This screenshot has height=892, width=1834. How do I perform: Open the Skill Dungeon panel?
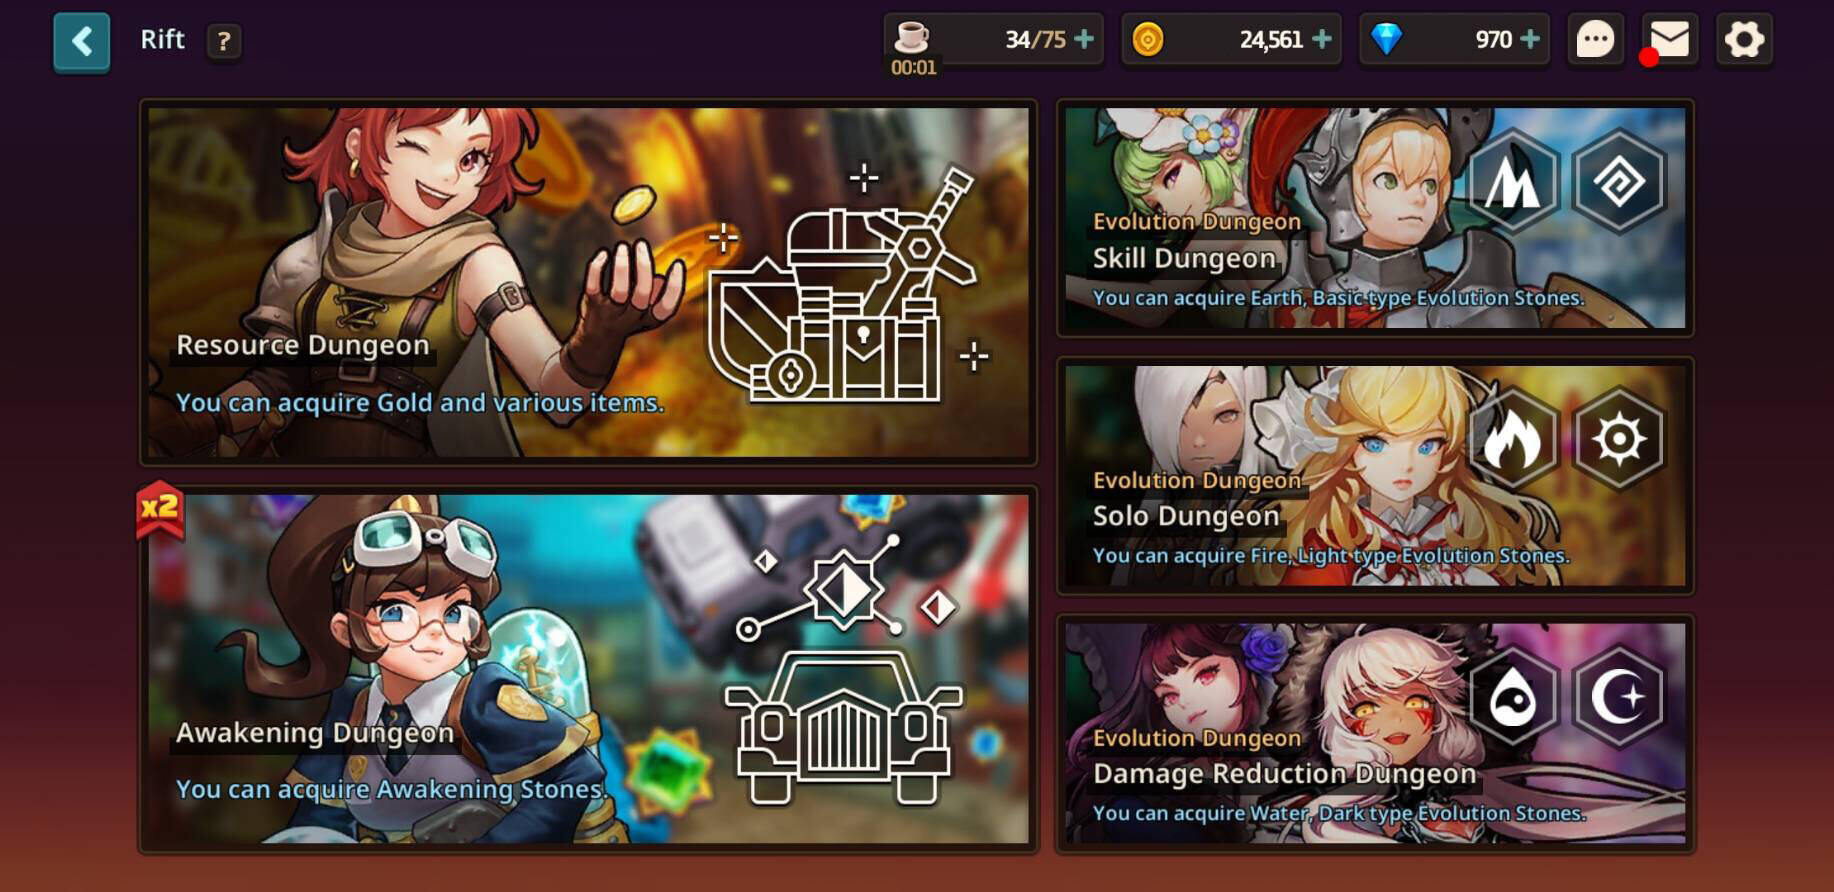pos(1375,218)
